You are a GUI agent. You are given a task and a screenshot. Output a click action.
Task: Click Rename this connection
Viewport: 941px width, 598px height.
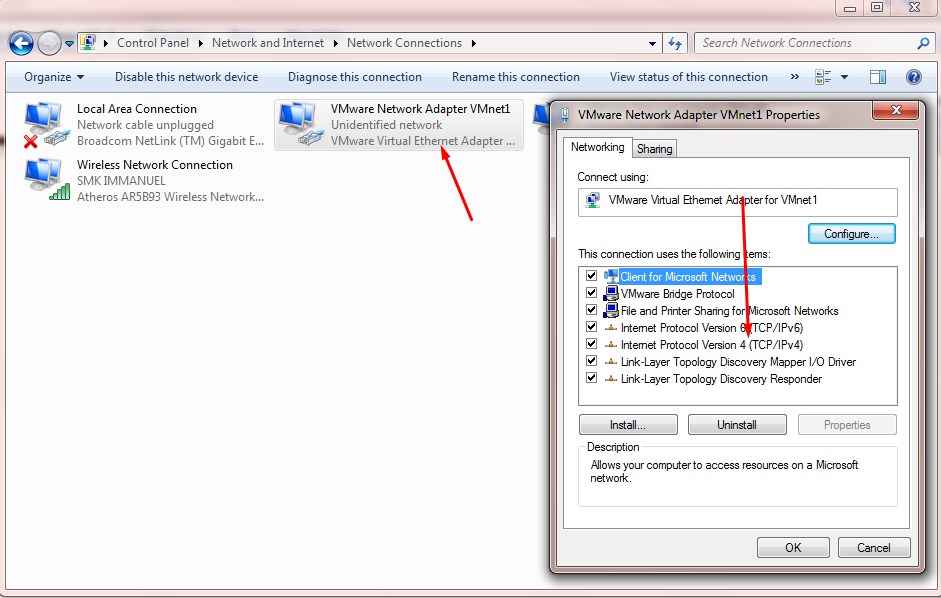point(516,77)
